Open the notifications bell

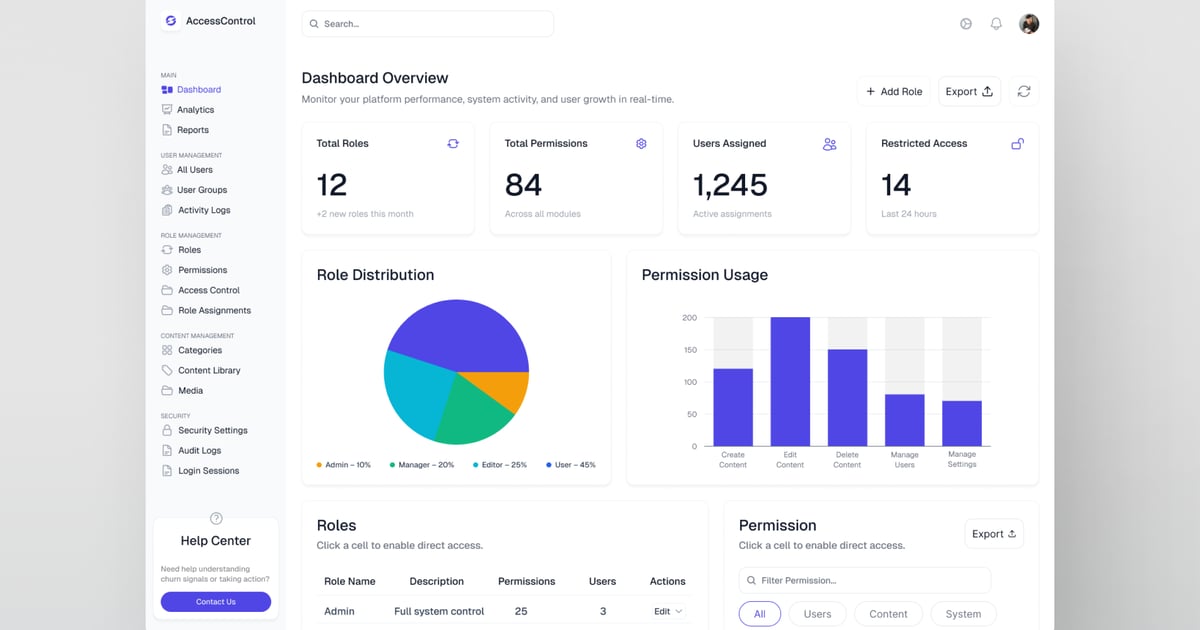point(996,24)
